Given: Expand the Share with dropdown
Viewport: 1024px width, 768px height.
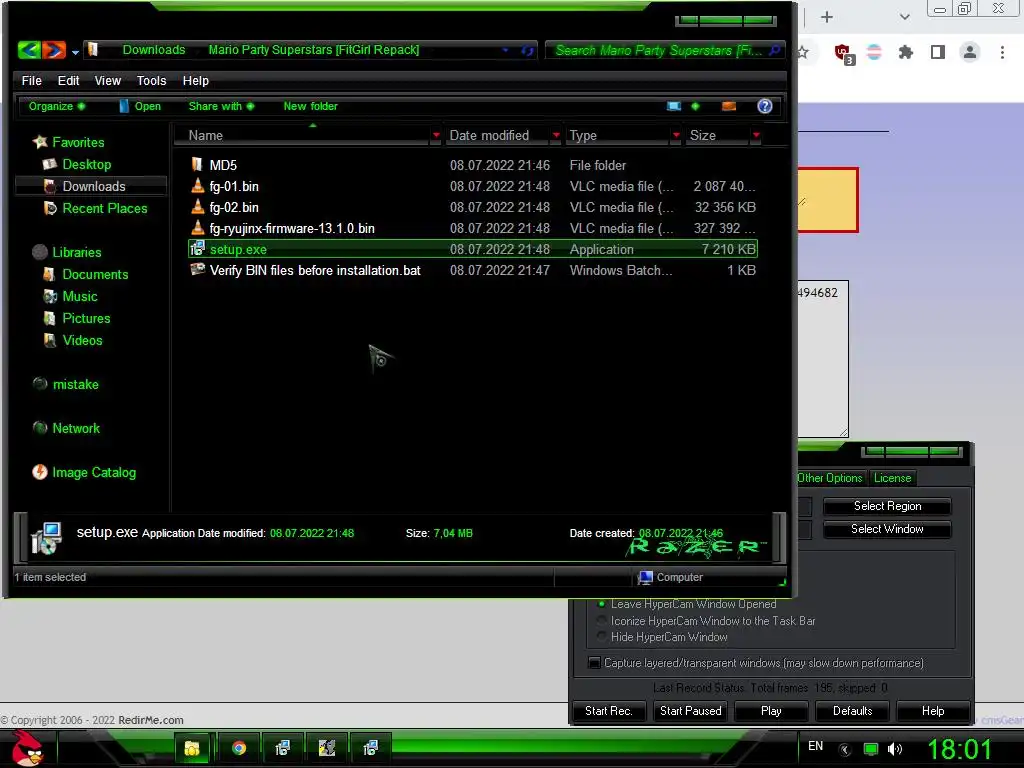Looking at the screenshot, I should (221, 106).
